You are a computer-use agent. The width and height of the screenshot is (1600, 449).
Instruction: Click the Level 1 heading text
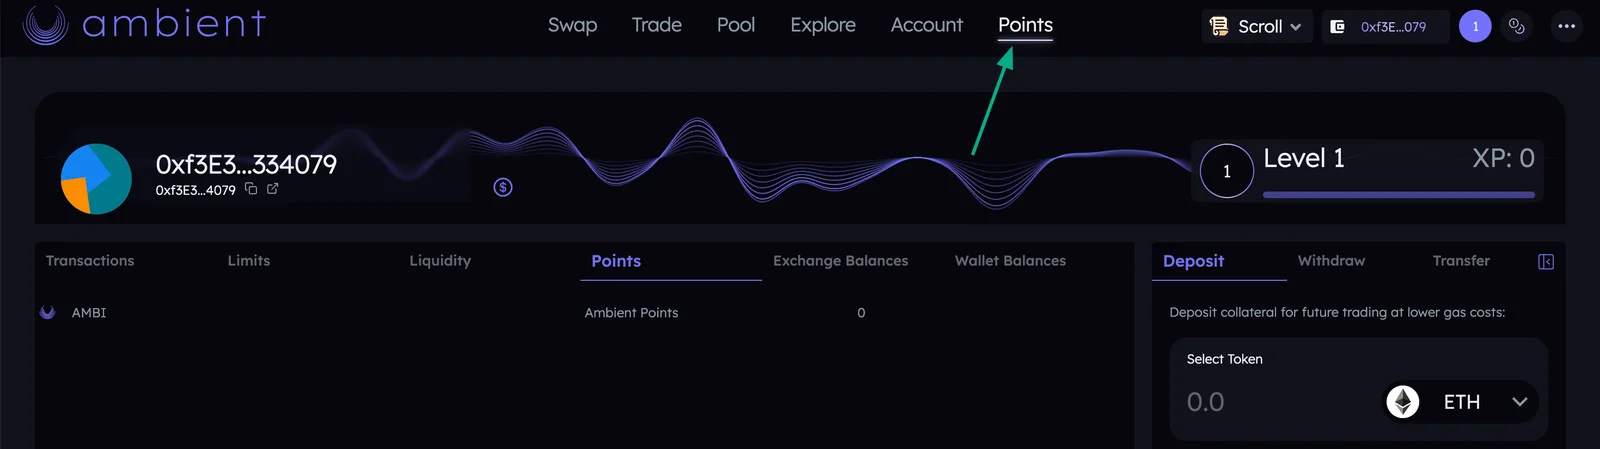click(x=1304, y=158)
